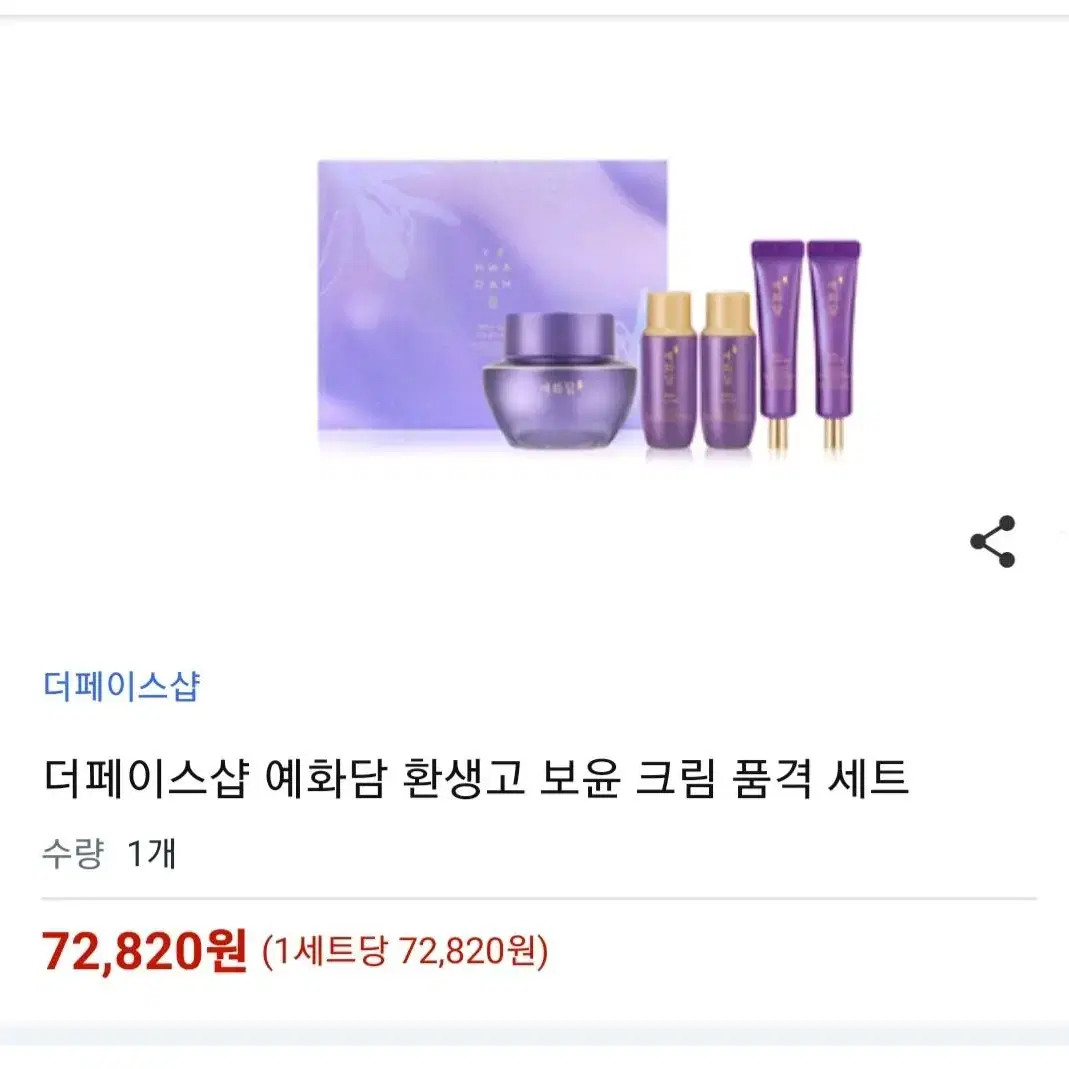Screen dimensions: 1069x1069
Task: Open the 더페이스샵 brand link
Action: tap(121, 686)
